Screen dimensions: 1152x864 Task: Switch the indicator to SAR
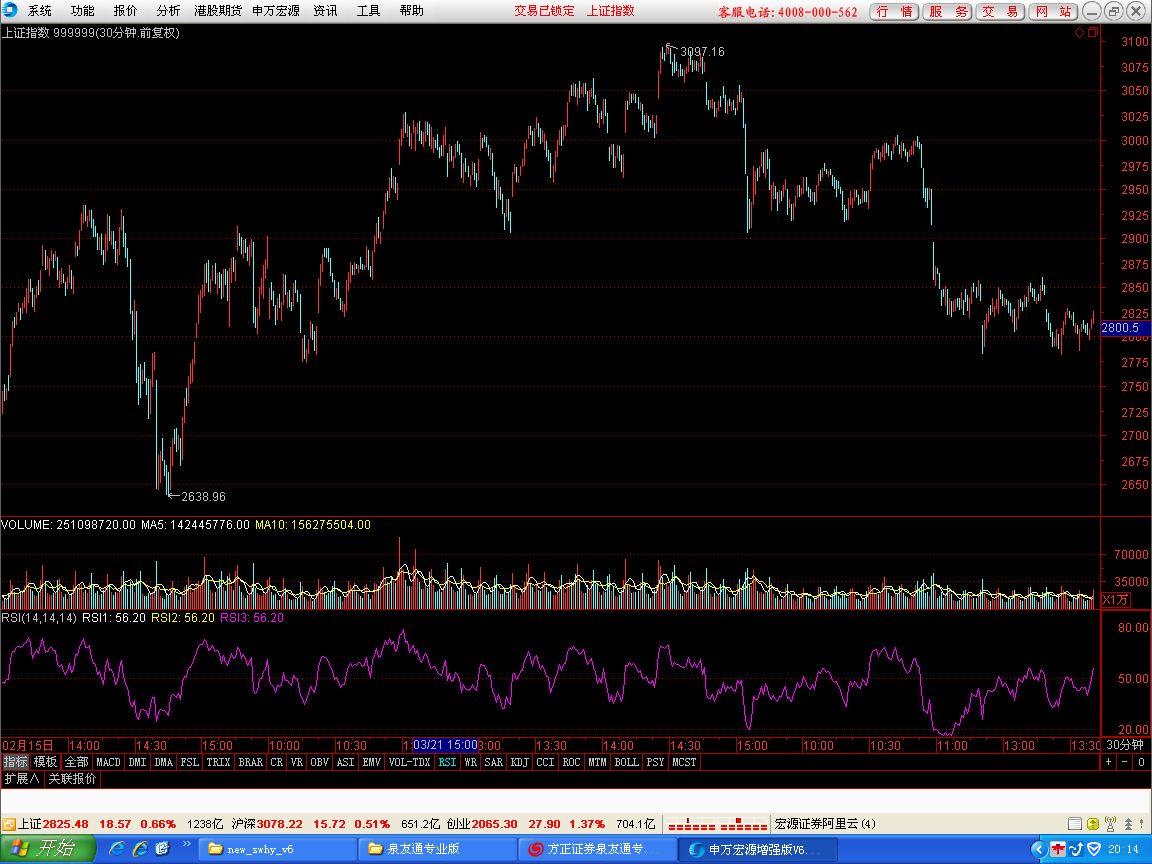click(494, 762)
